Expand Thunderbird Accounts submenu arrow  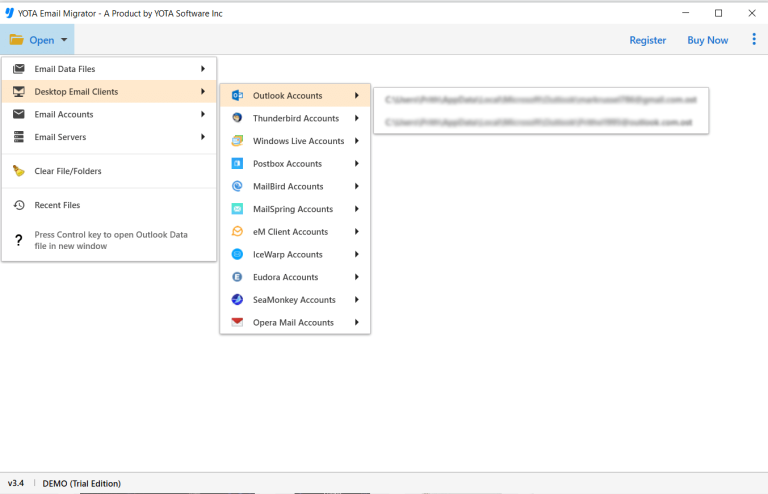click(357, 118)
